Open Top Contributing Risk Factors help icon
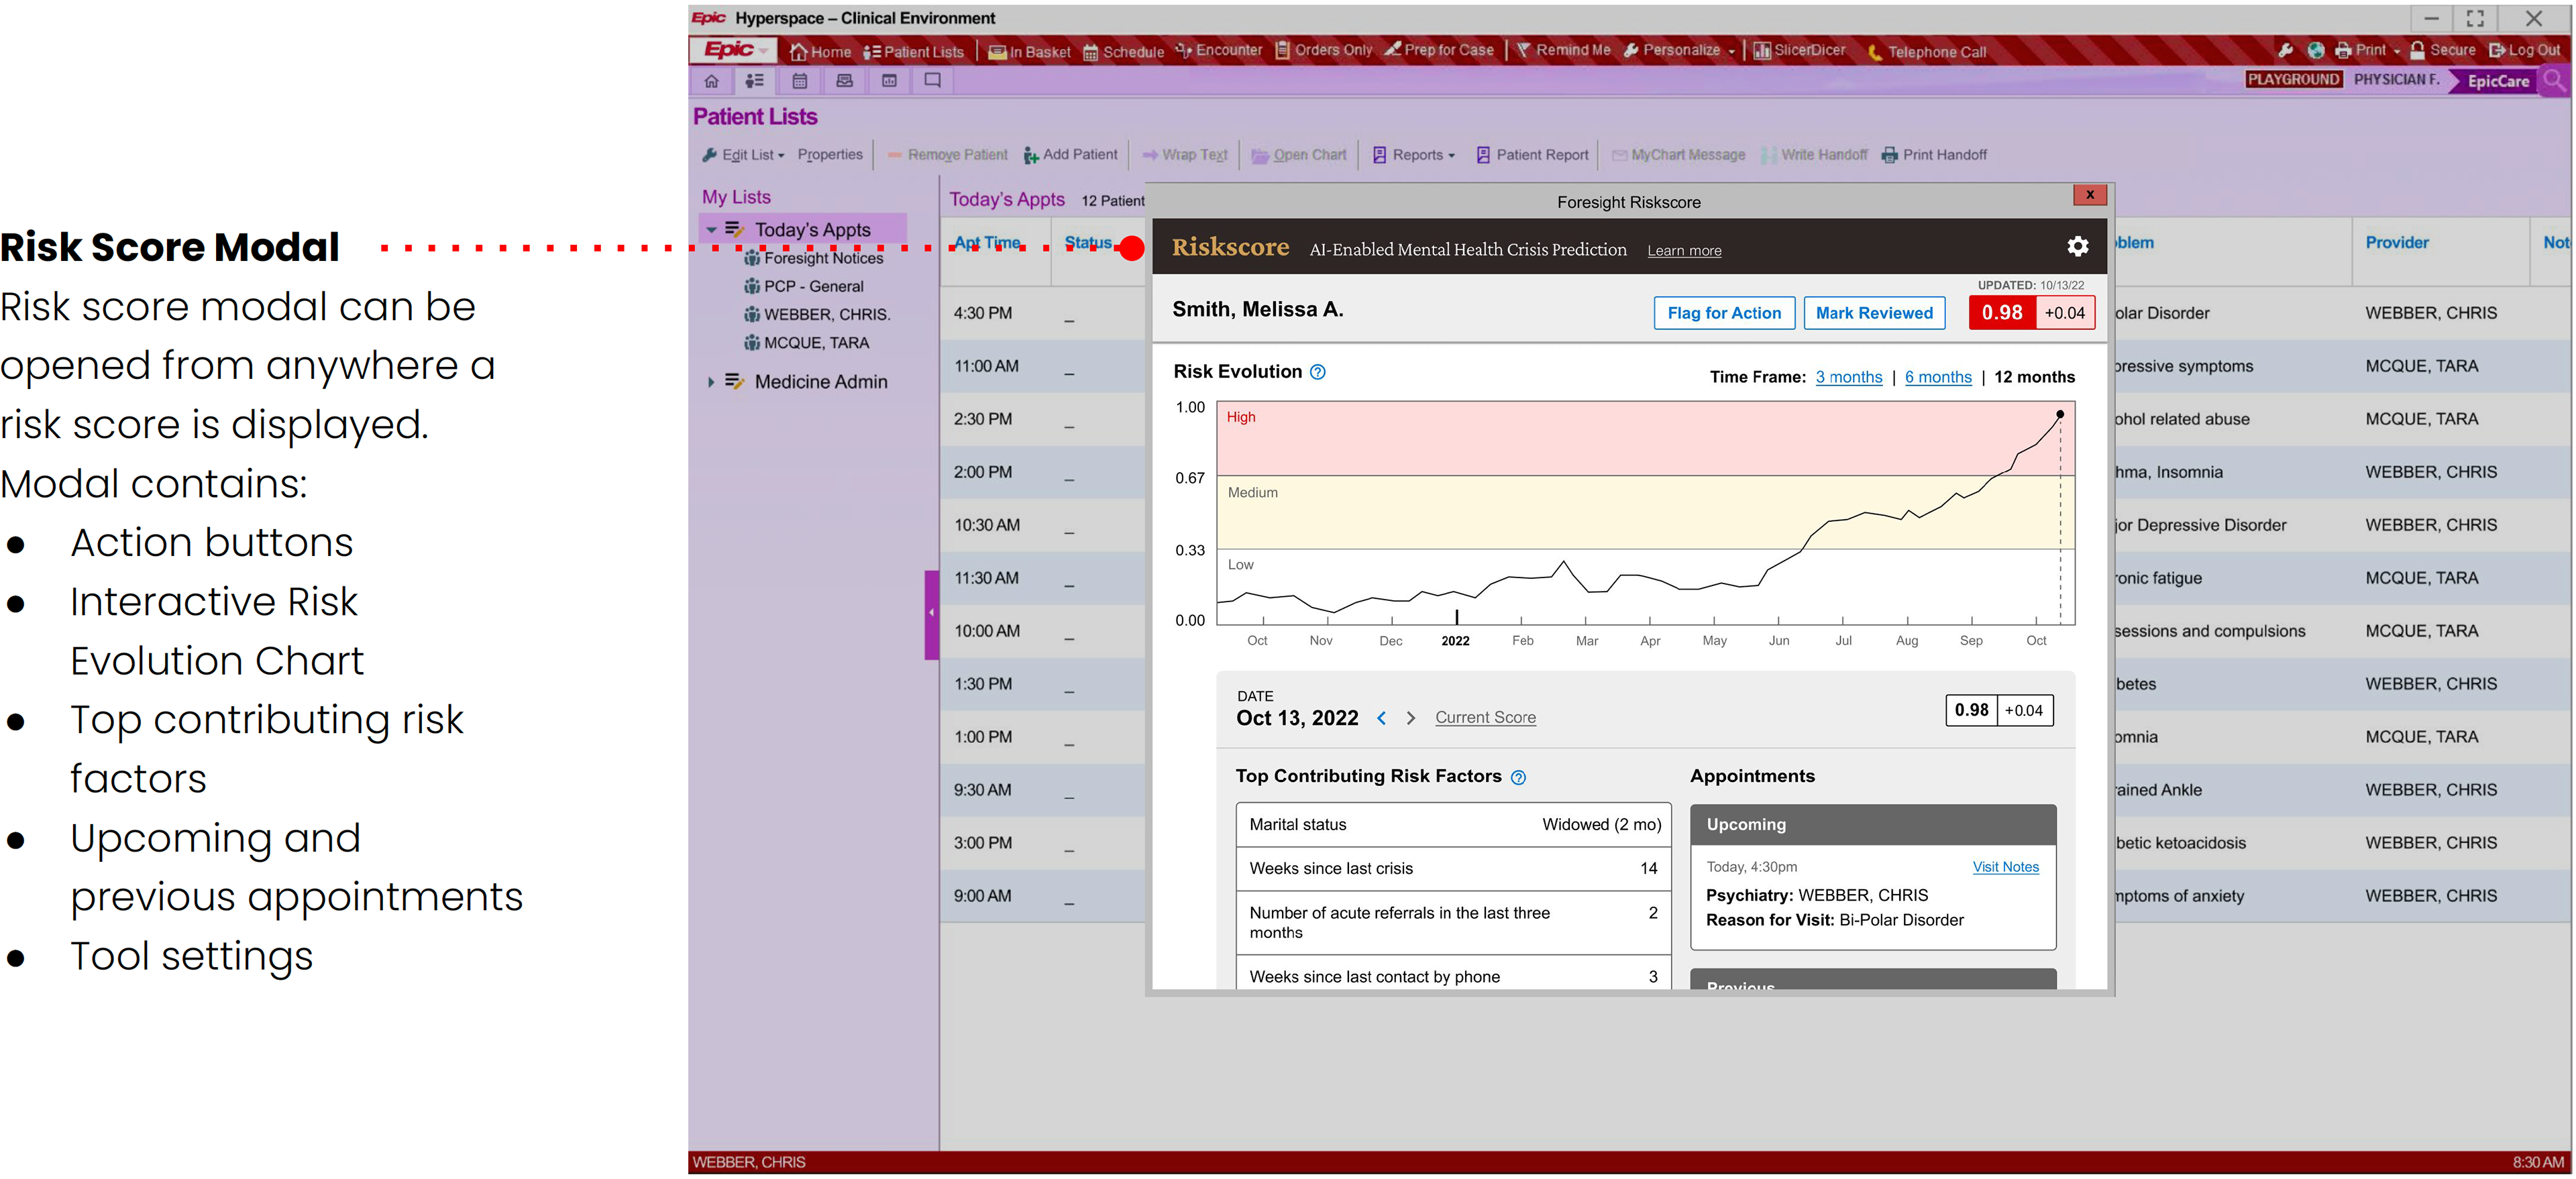 1518,778
